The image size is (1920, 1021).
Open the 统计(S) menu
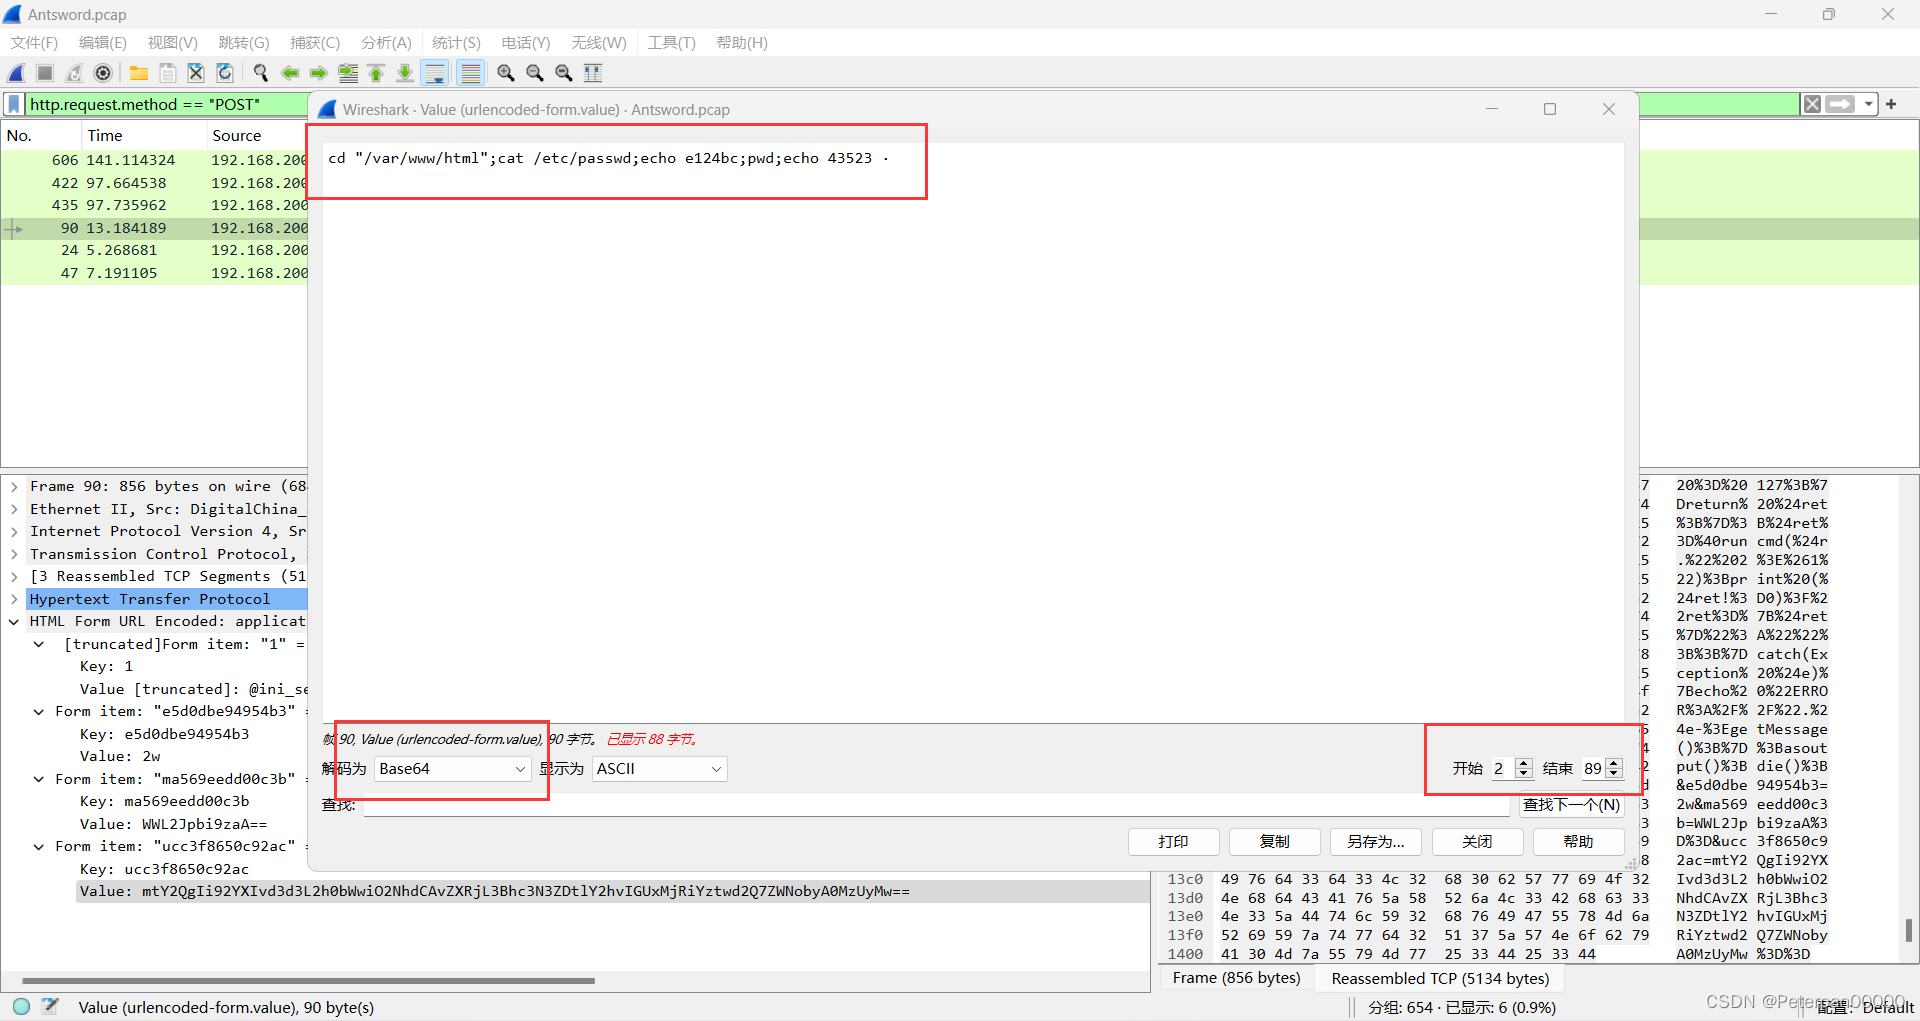coord(456,43)
